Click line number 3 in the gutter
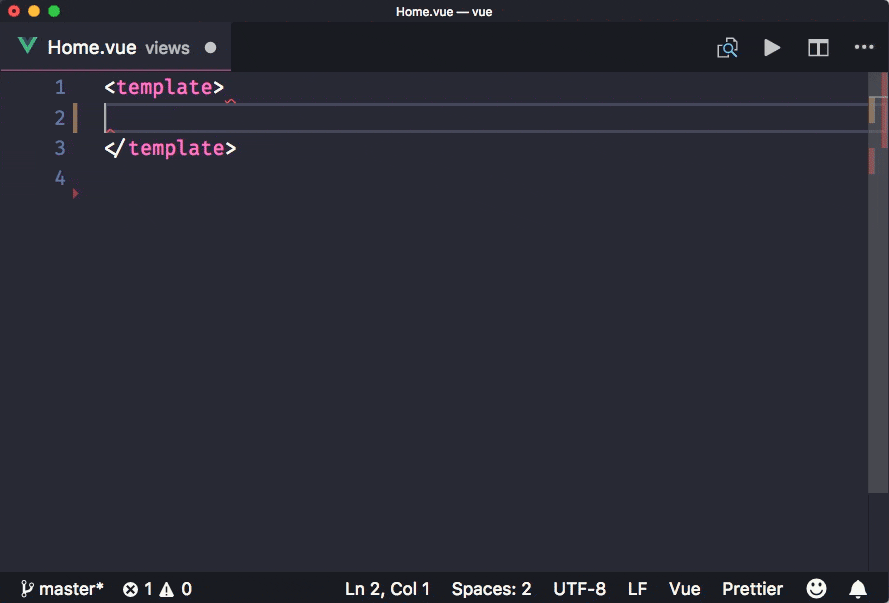889x603 pixels. 60,148
